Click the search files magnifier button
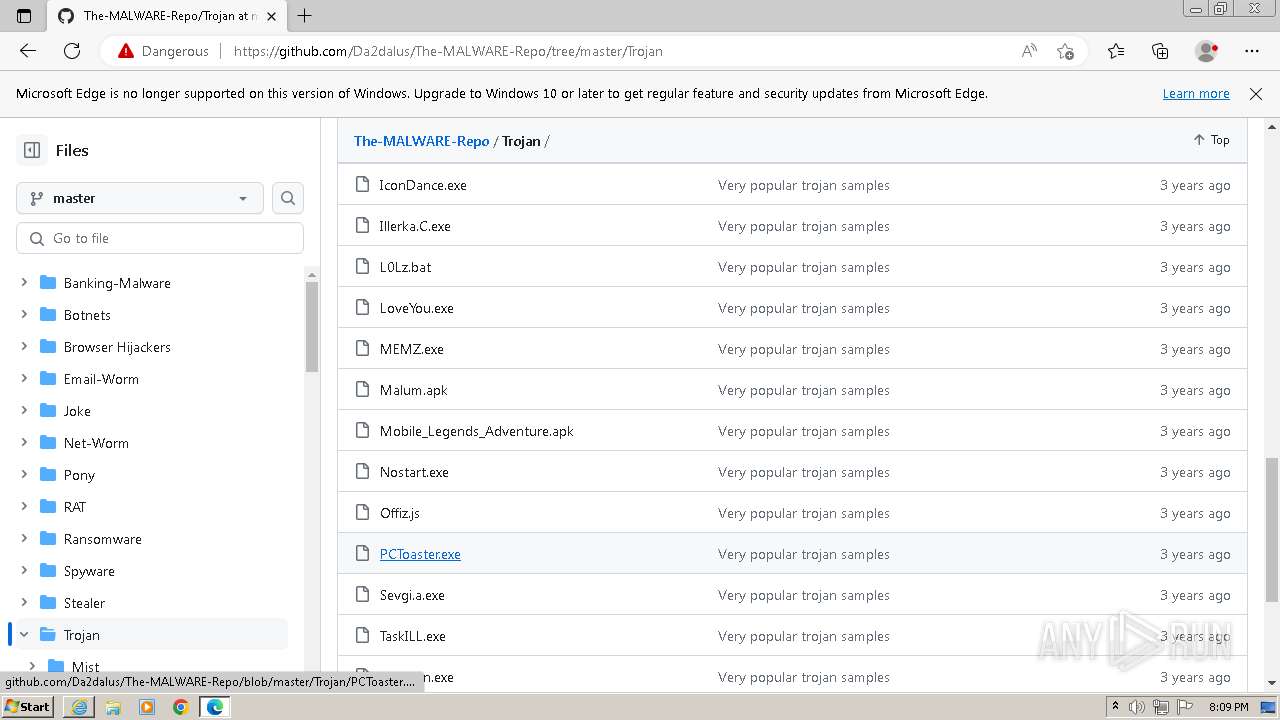Screen dimensions: 1280x720 click(x=288, y=198)
